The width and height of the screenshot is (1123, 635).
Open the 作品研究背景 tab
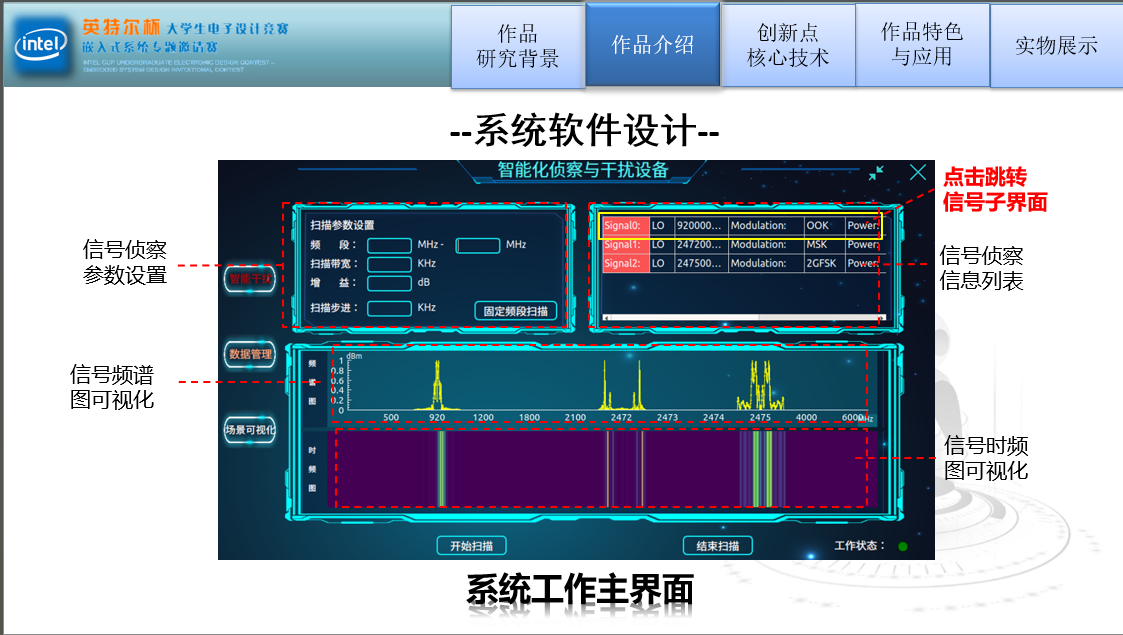pos(518,47)
